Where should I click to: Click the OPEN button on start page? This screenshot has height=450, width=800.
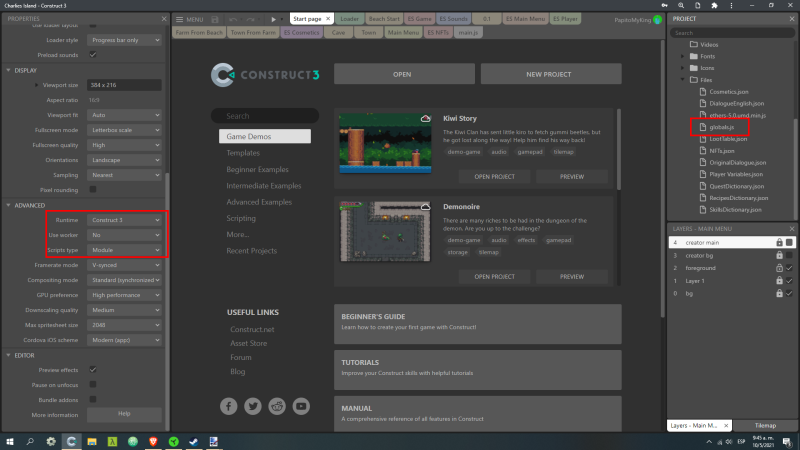[404, 74]
